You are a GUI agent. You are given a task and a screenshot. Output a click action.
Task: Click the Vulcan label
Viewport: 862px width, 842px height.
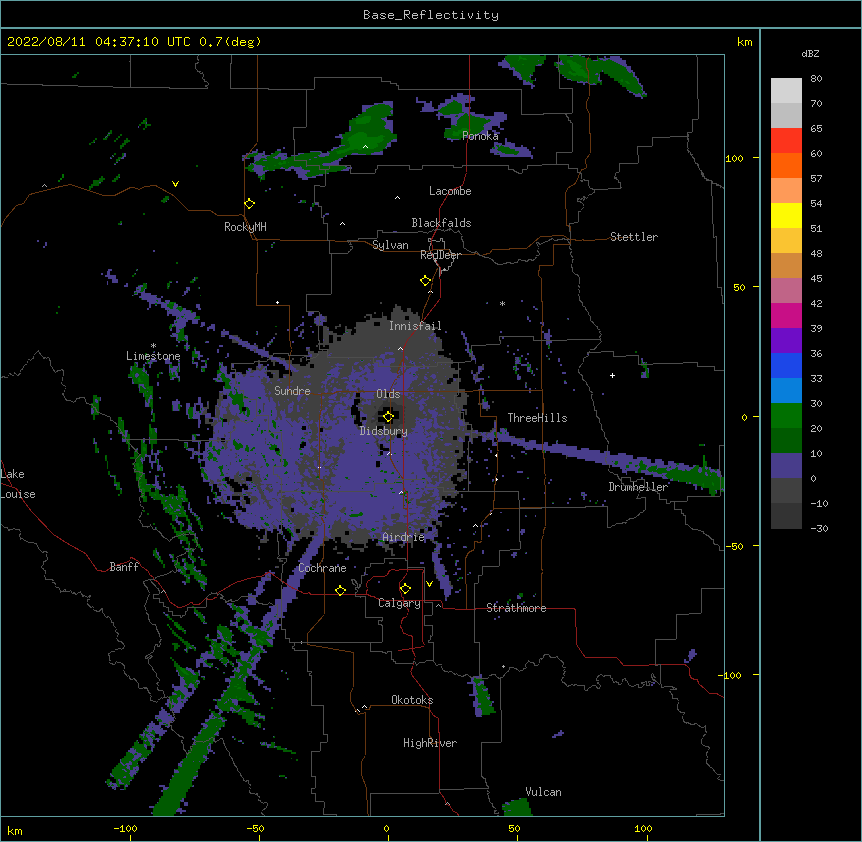(x=543, y=792)
